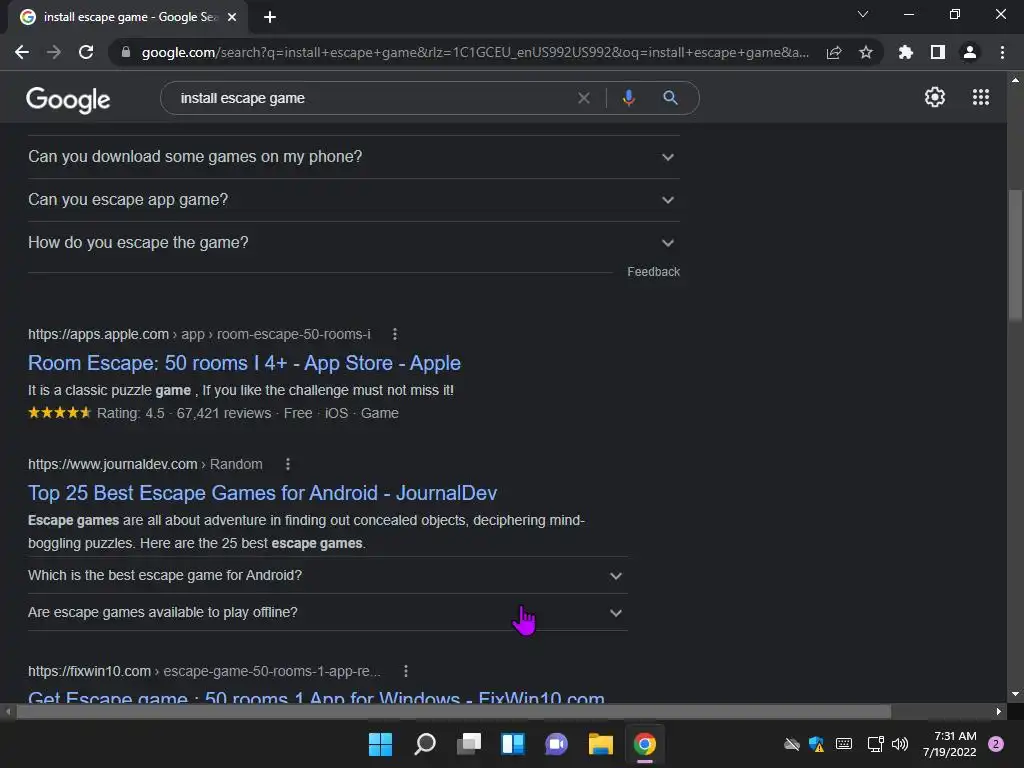Viewport: 1024px width, 768px height.
Task: Click the Google Search magnifier button
Action: pos(670,98)
